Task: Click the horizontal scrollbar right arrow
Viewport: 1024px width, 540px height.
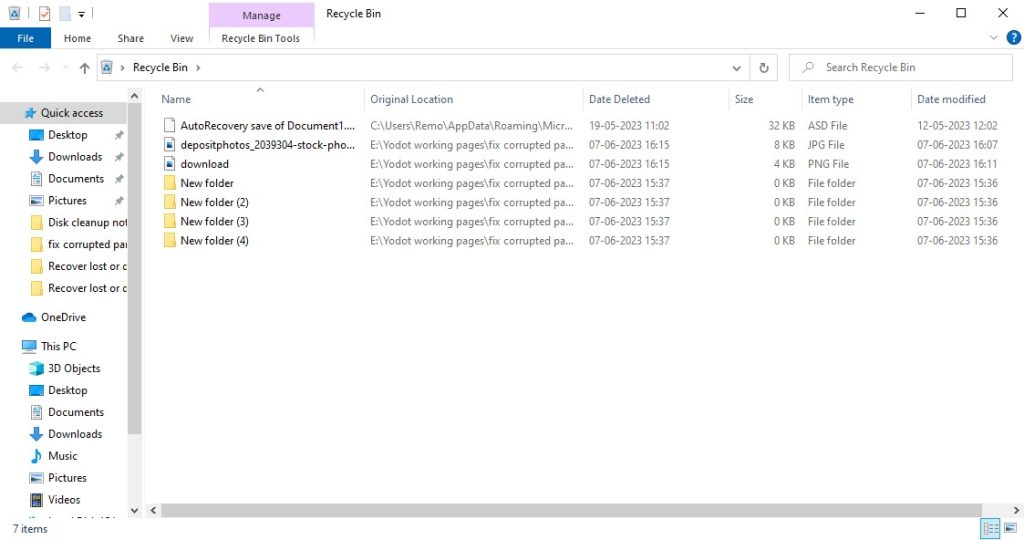Action: coord(1016,510)
